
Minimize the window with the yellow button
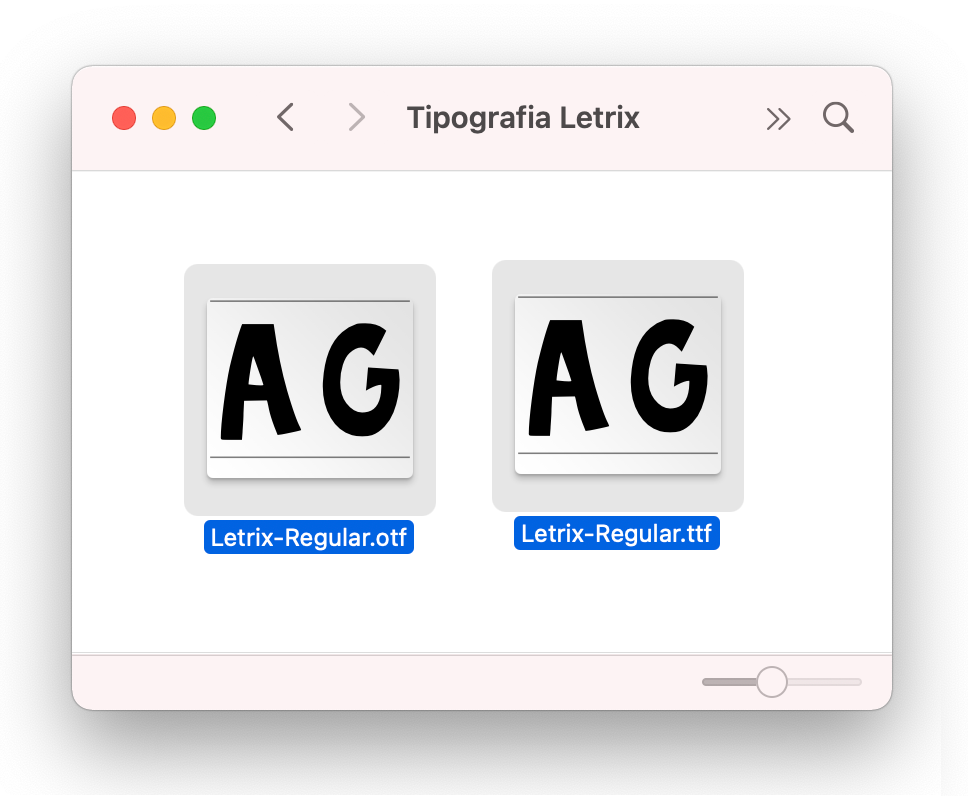click(164, 118)
